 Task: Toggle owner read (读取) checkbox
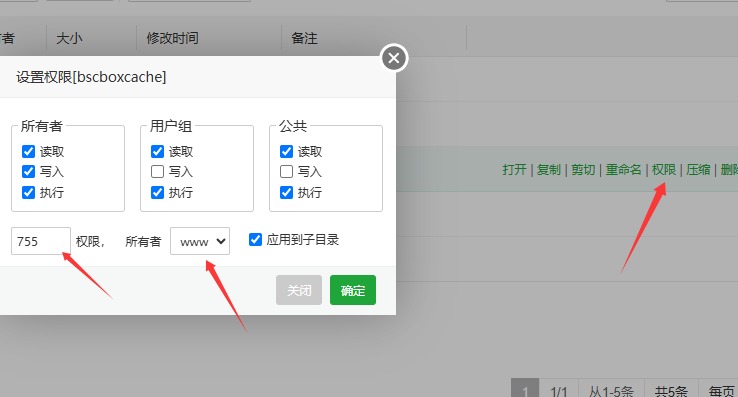28,151
